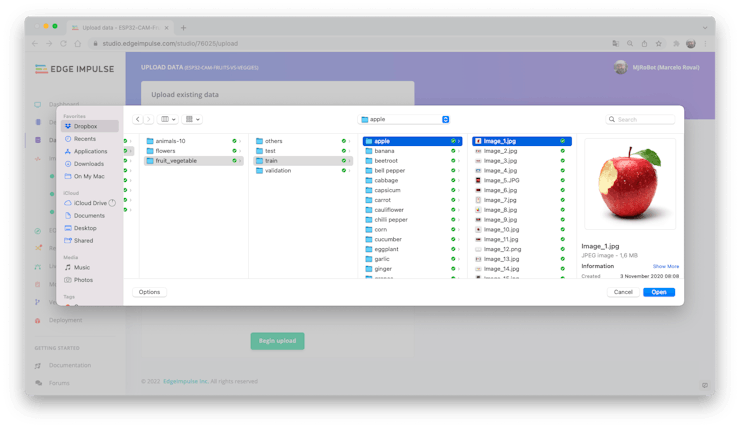Screen dimensions: 740x428
Task: Select file Image_12.png
Action: (522, 249)
